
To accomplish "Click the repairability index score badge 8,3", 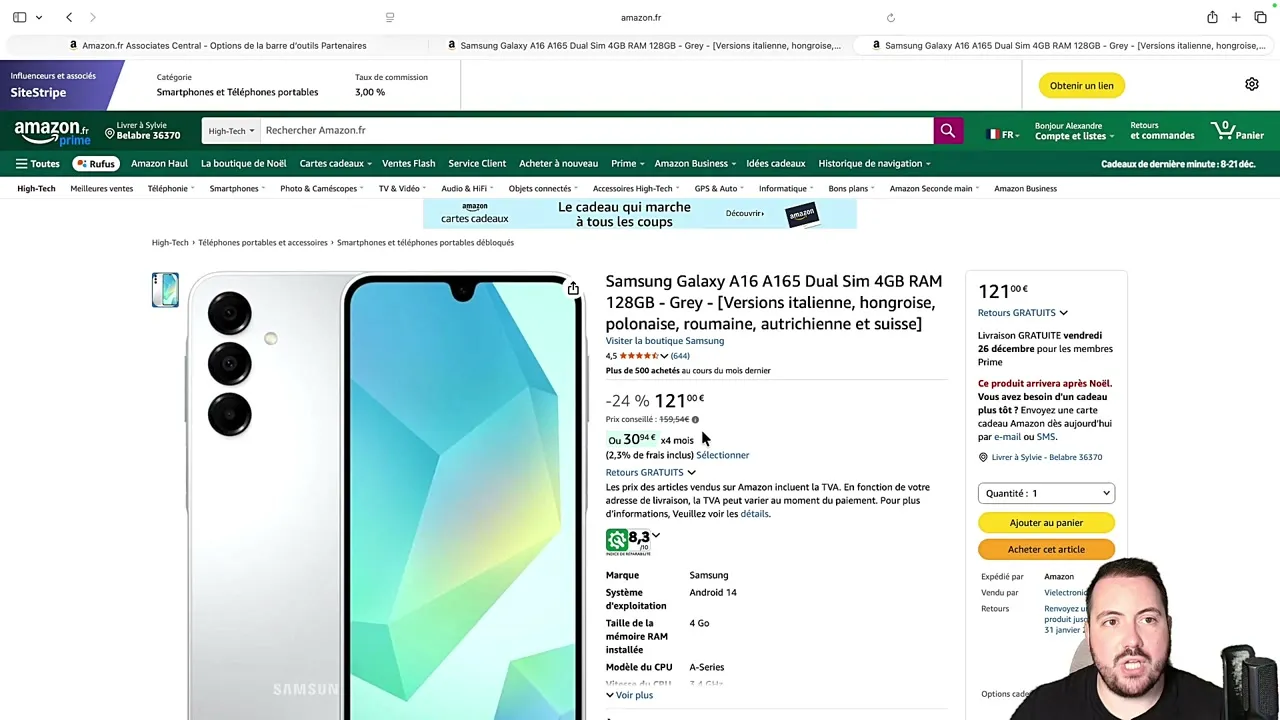I will click(628, 539).
